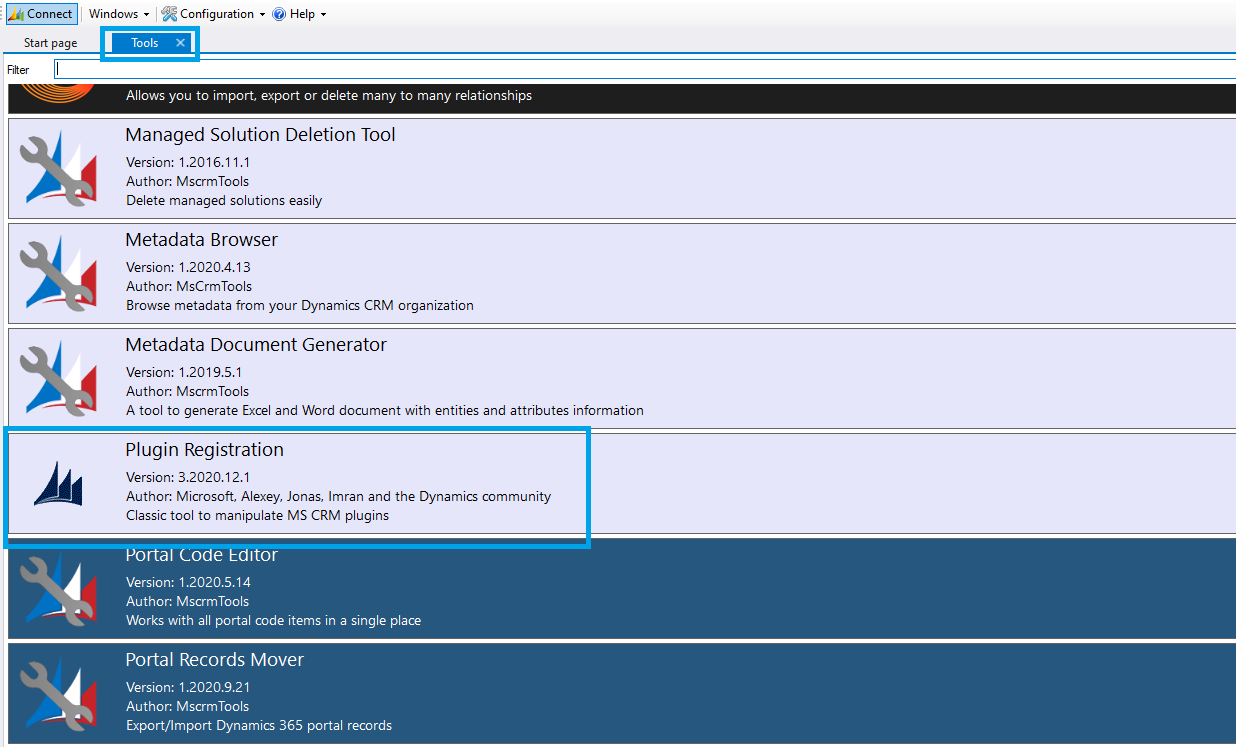Click 'Export/Import Dynamics 365 portal records' description
Image resolution: width=1236 pixels, height=747 pixels.
tap(259, 725)
